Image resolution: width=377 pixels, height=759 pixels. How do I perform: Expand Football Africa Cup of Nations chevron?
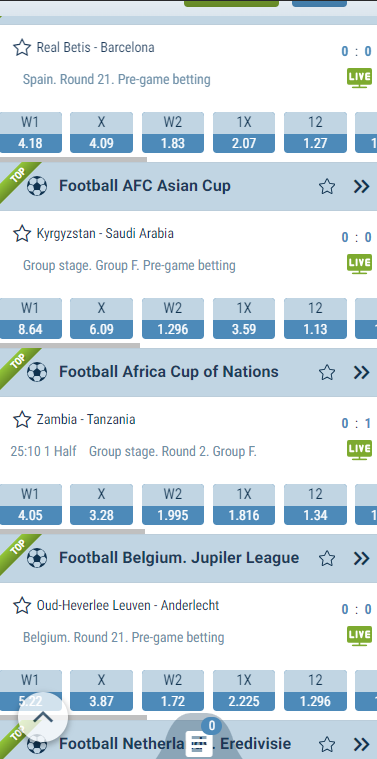pos(362,372)
